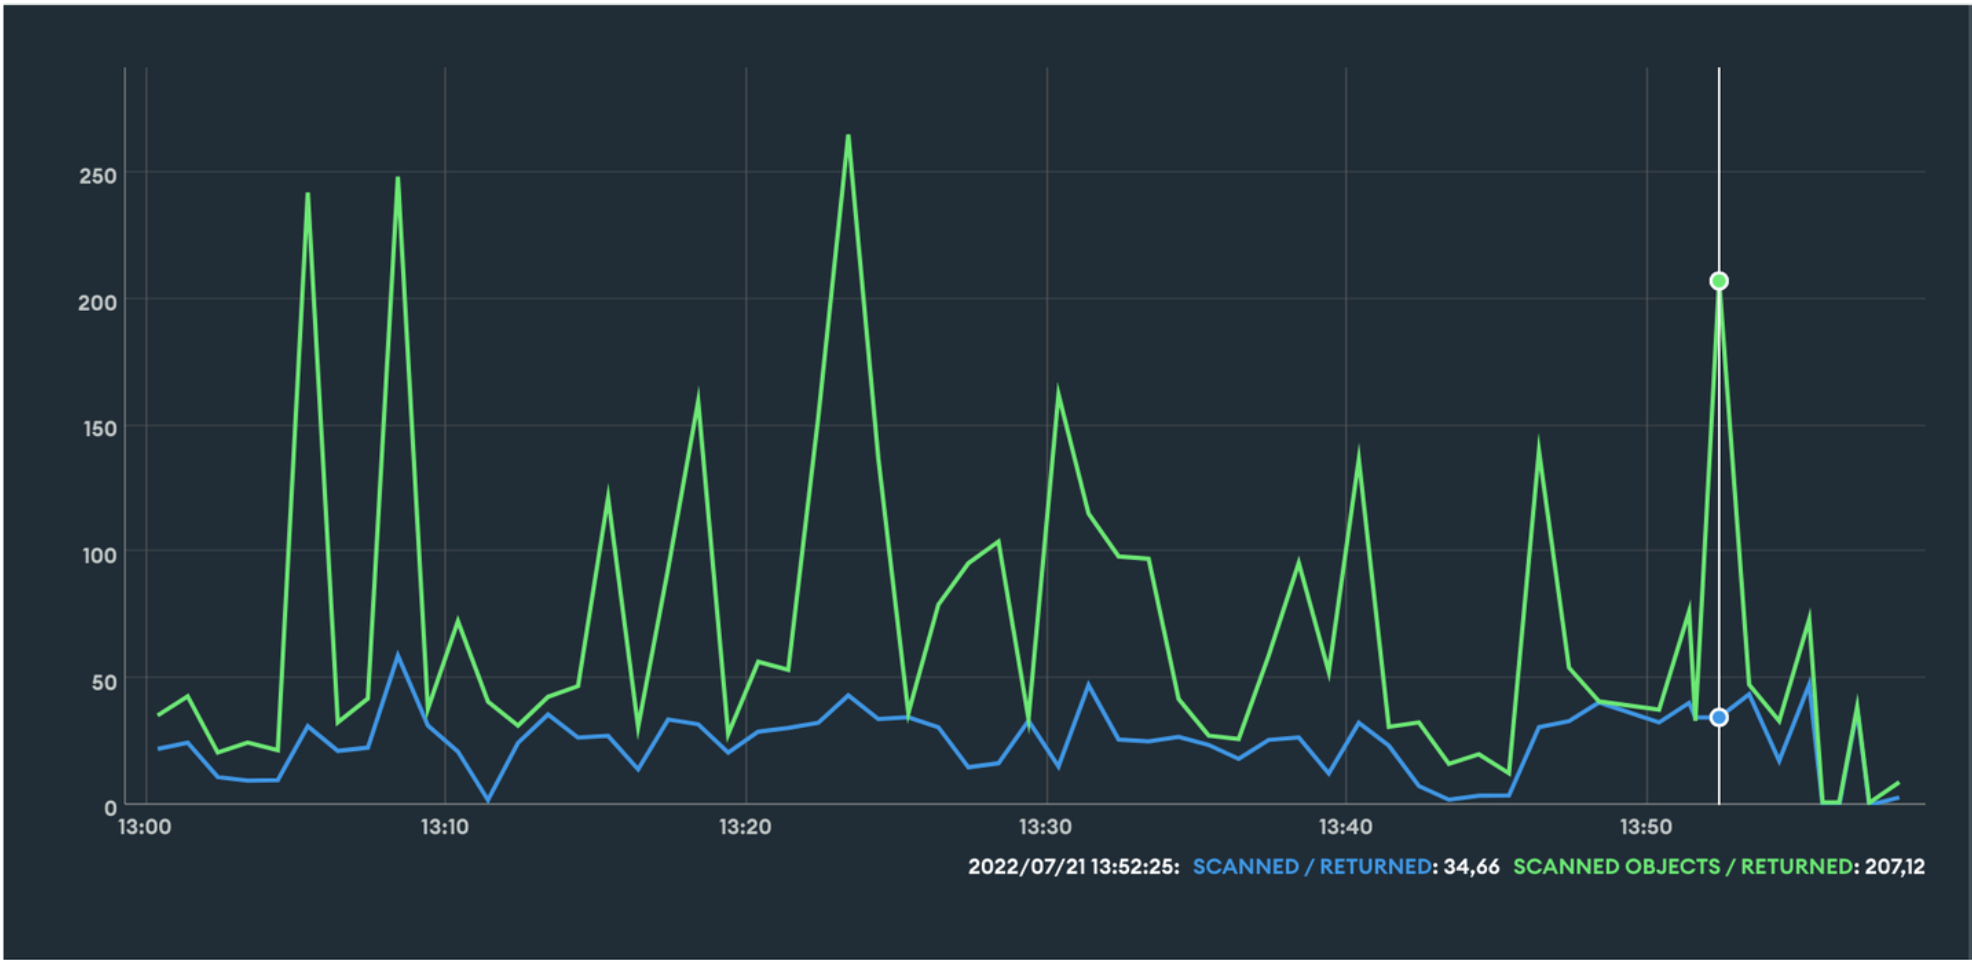Click the 50 y-axis label

(104, 682)
